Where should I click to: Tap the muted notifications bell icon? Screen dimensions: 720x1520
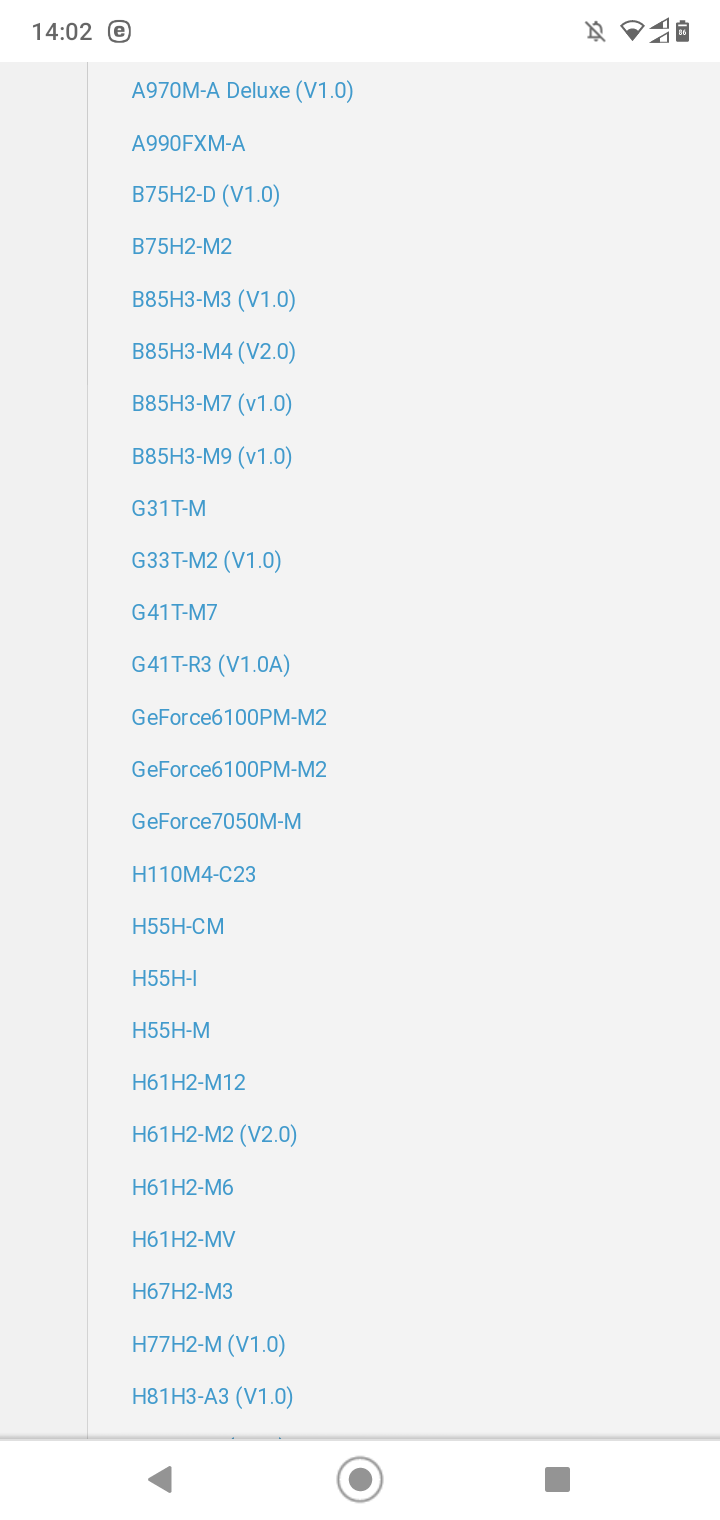[x=596, y=31]
